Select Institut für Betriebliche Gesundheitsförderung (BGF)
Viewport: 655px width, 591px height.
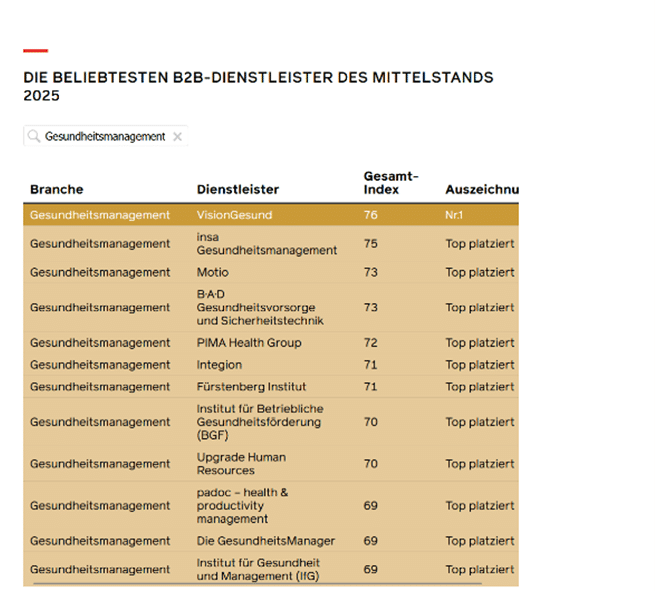[x=260, y=422]
